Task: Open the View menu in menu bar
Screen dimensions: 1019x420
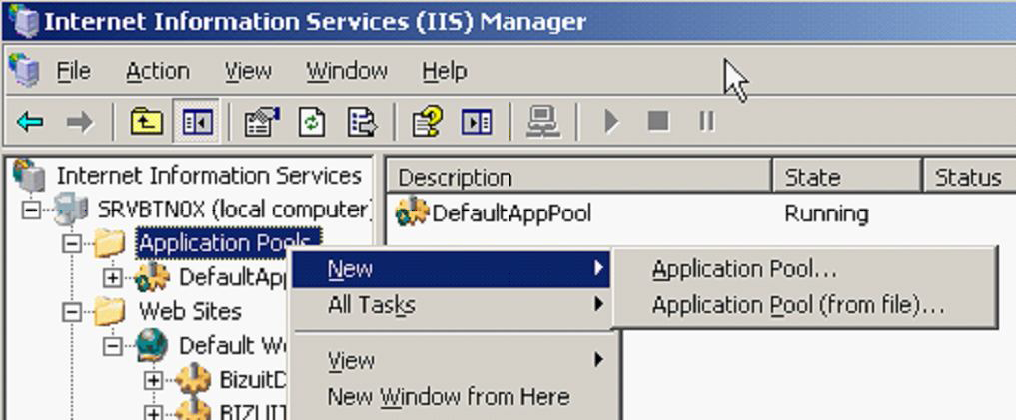Action: tap(248, 71)
